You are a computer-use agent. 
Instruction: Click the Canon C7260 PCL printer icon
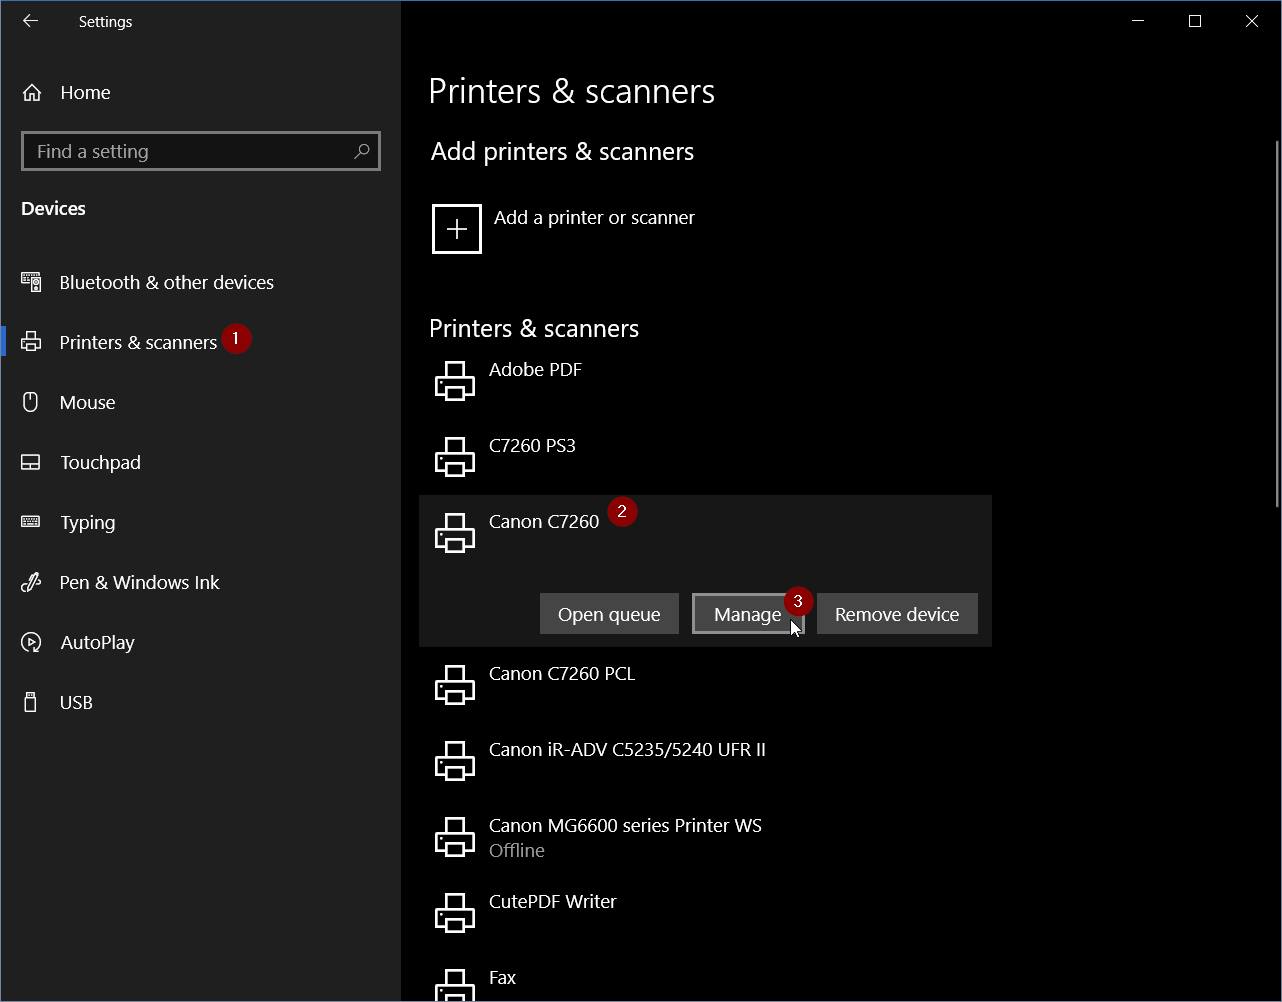[455, 685]
